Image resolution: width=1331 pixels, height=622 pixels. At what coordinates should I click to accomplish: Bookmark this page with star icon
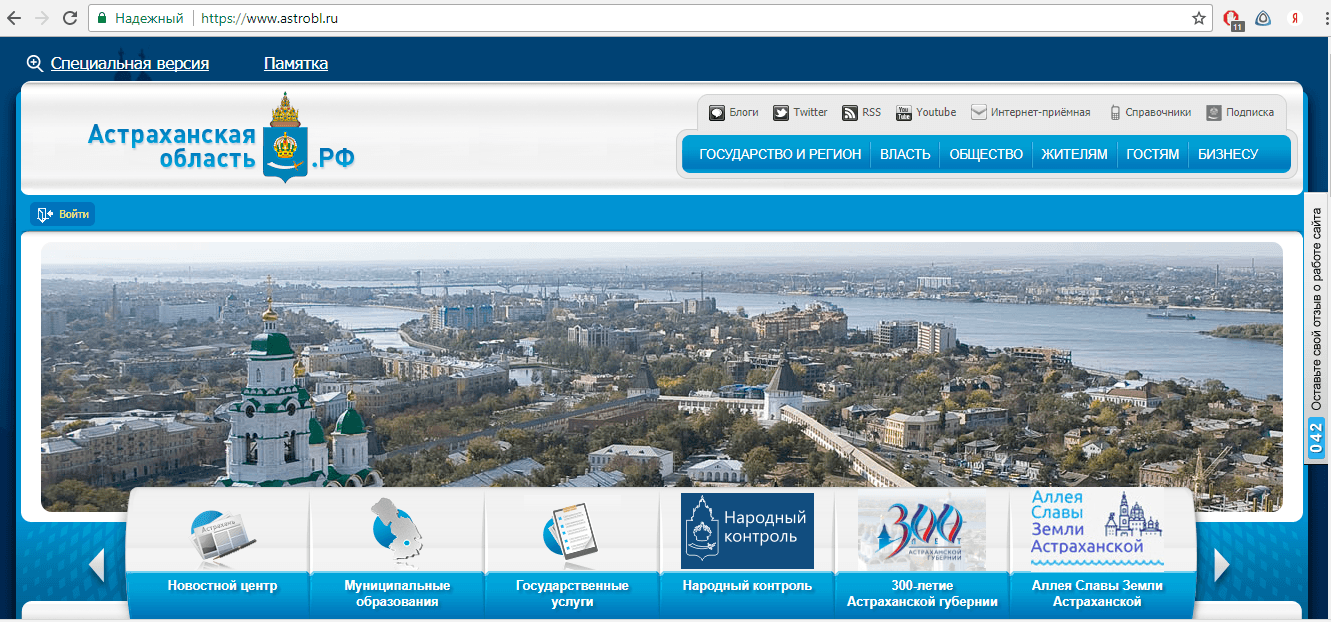[x=1199, y=18]
